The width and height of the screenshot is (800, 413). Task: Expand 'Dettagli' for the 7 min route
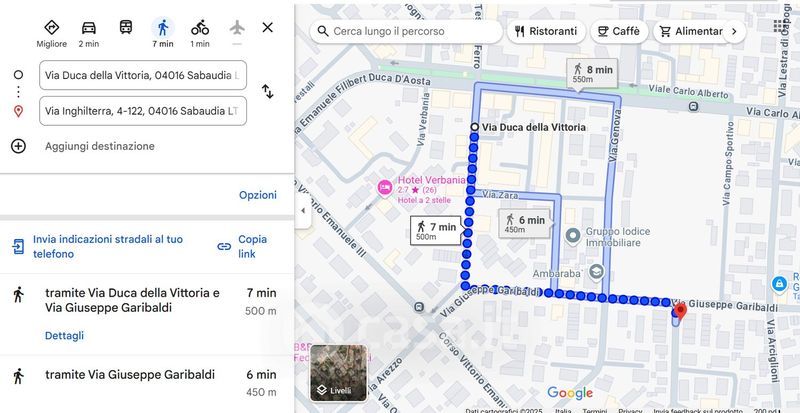(x=64, y=336)
